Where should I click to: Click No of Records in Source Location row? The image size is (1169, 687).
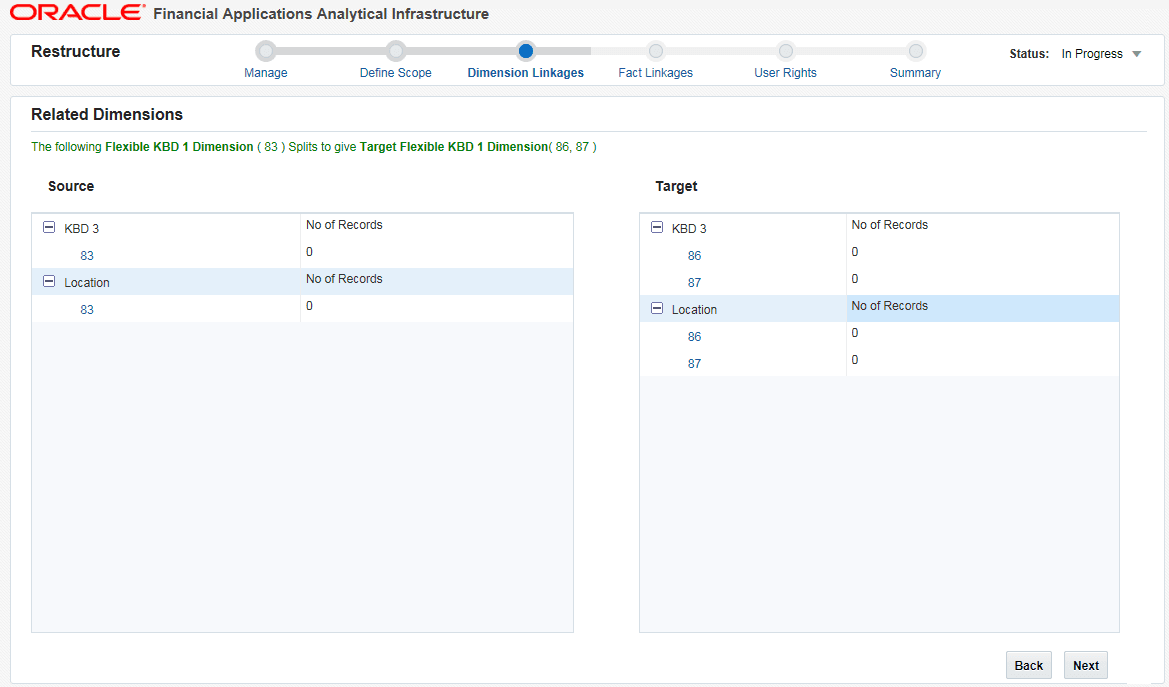(x=344, y=279)
